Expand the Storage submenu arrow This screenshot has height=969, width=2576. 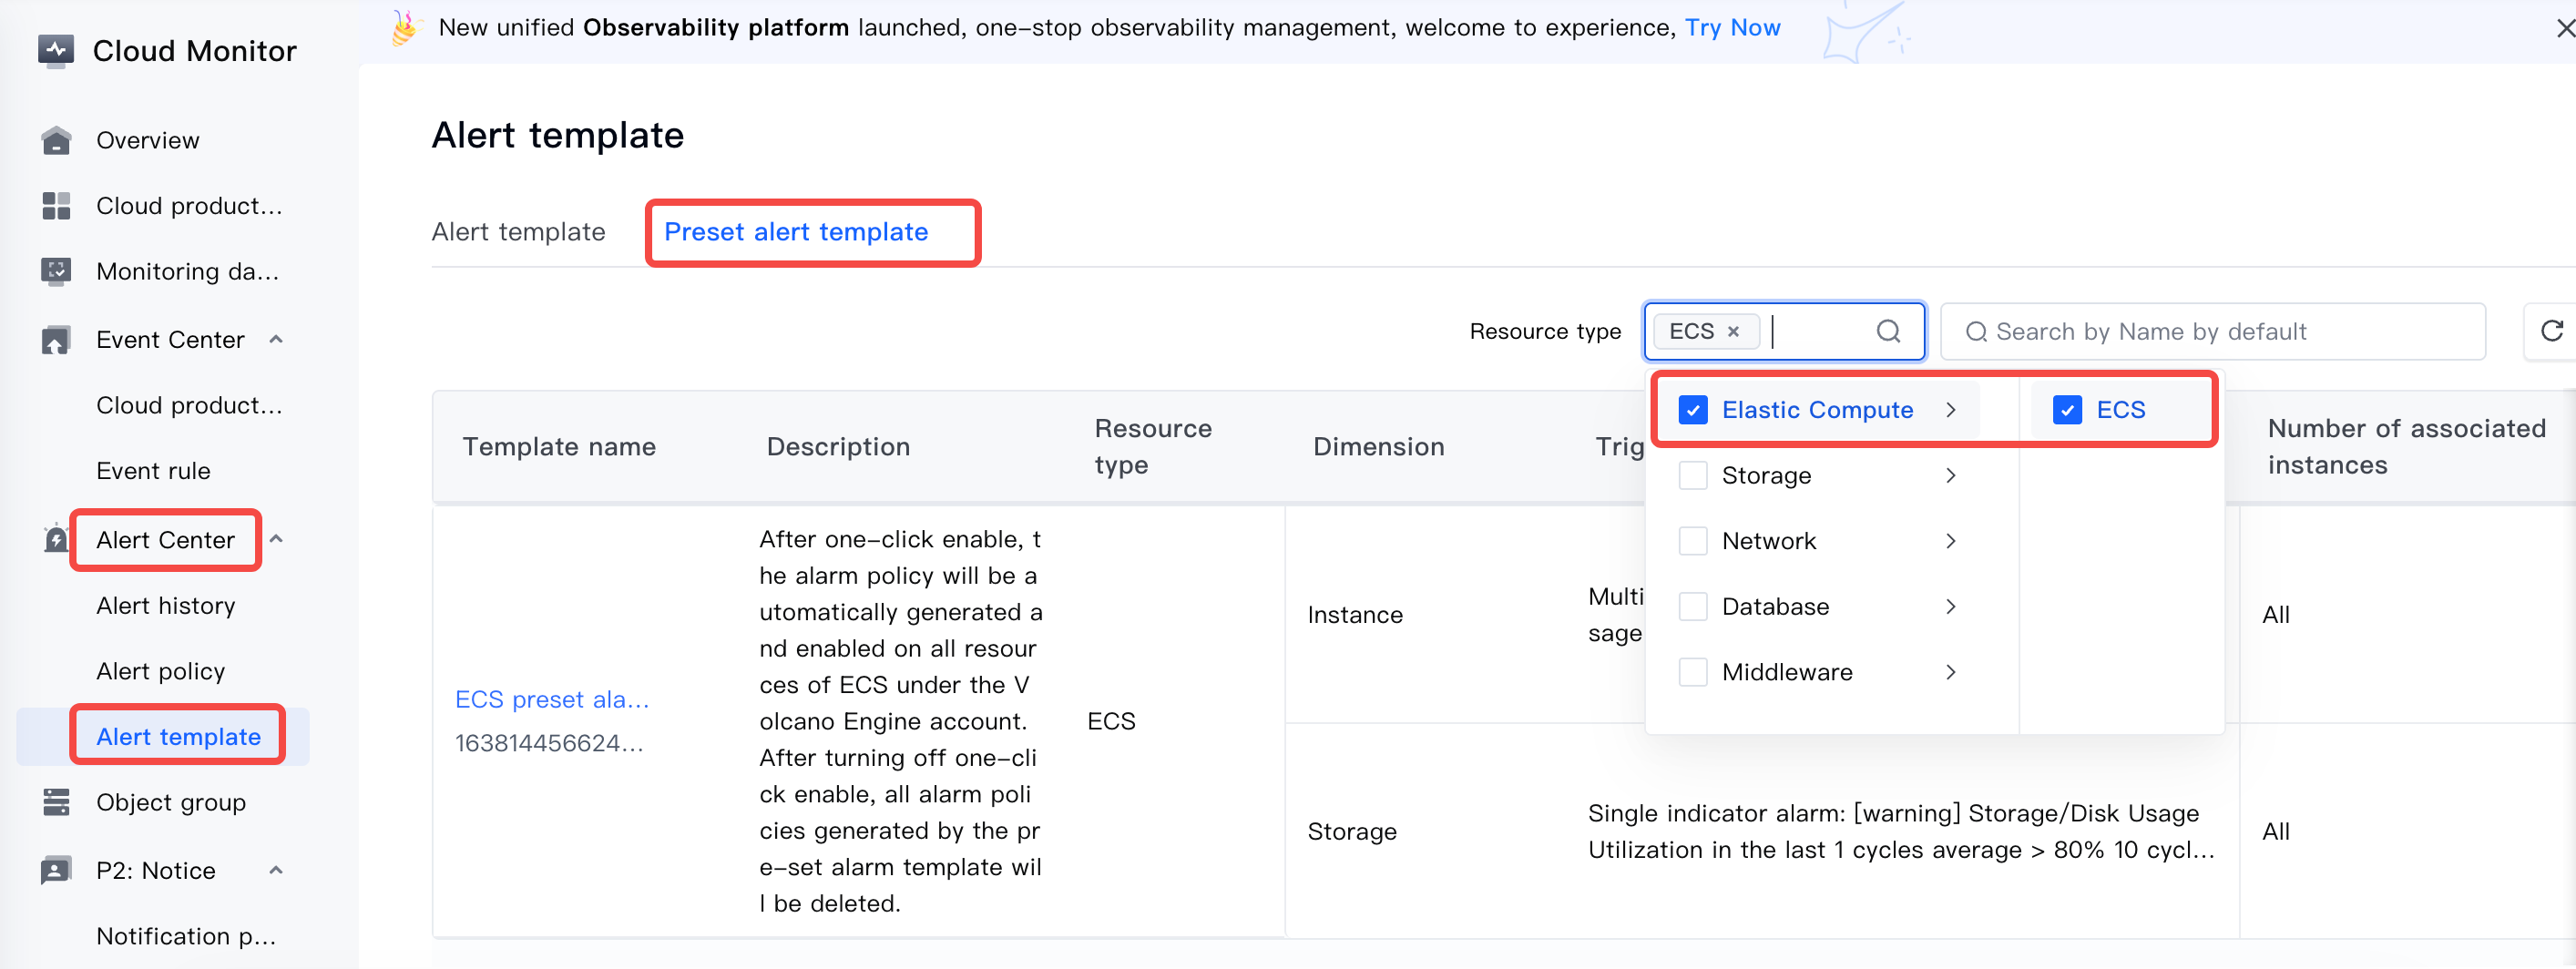(1950, 475)
